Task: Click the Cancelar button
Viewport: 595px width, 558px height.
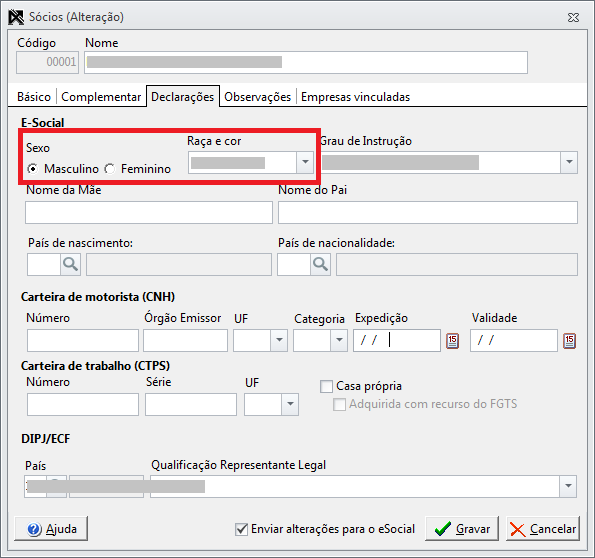Action: pos(543,528)
